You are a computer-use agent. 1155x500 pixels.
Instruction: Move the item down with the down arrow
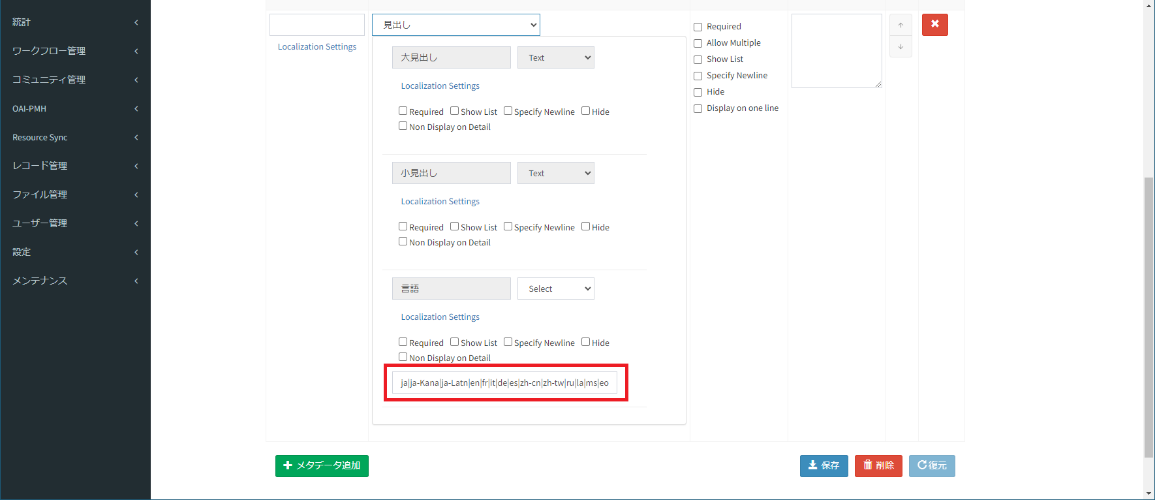coord(900,46)
